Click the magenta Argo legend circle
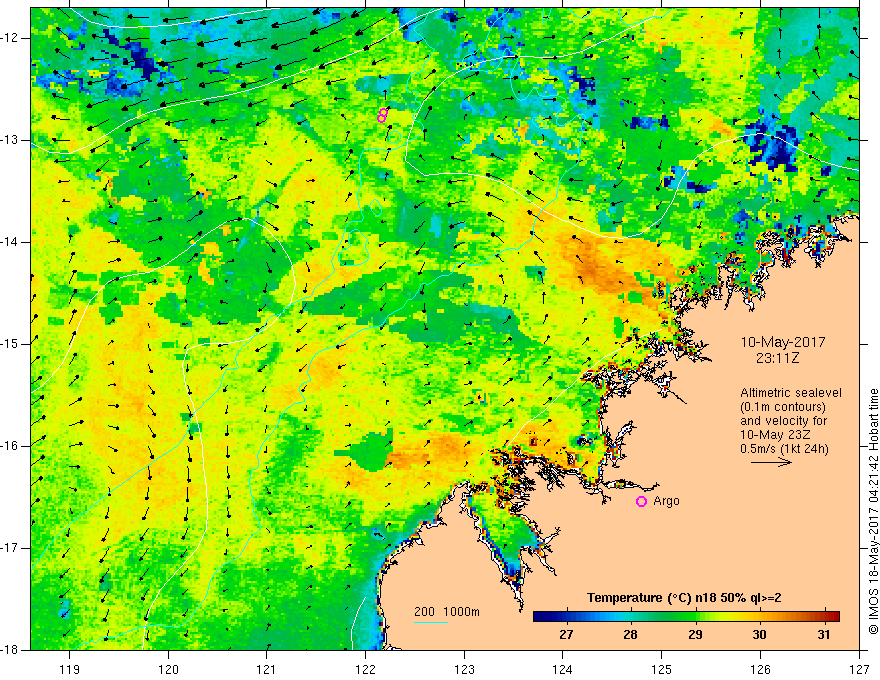The height and width of the screenshot is (680, 880). pyautogui.click(x=641, y=502)
